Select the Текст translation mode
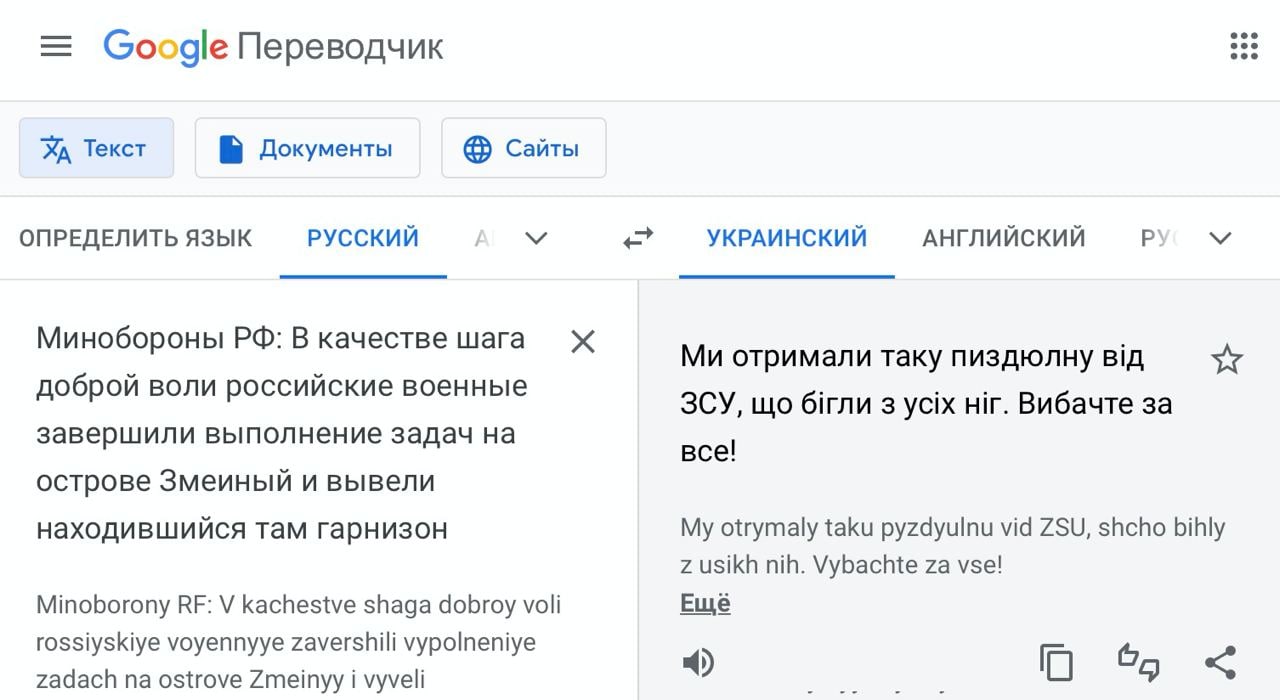This screenshot has height=700, width=1280. 96,149
